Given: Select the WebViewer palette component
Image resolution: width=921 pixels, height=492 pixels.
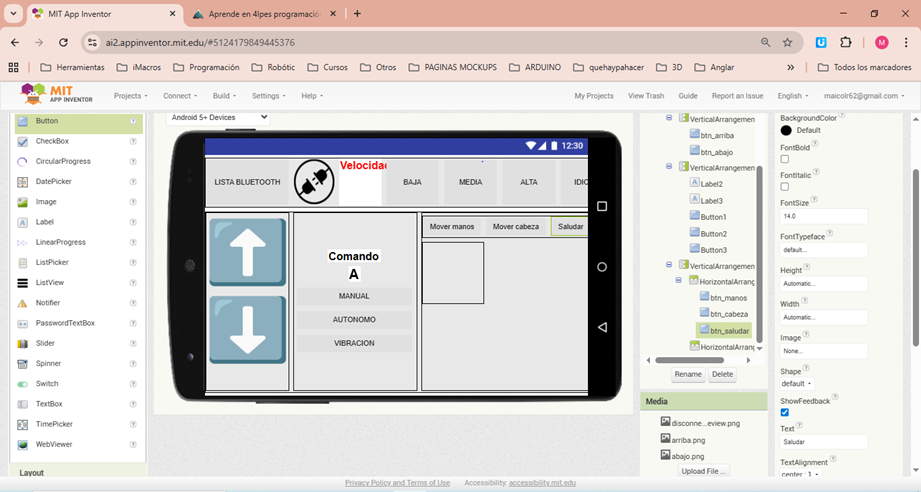Looking at the screenshot, I should [x=53, y=444].
